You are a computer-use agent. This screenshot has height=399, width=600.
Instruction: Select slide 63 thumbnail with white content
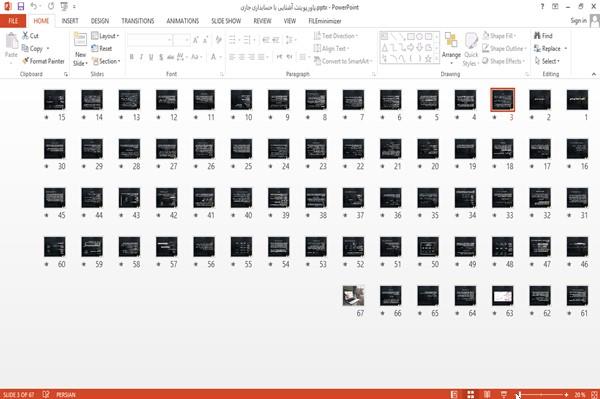(502, 296)
